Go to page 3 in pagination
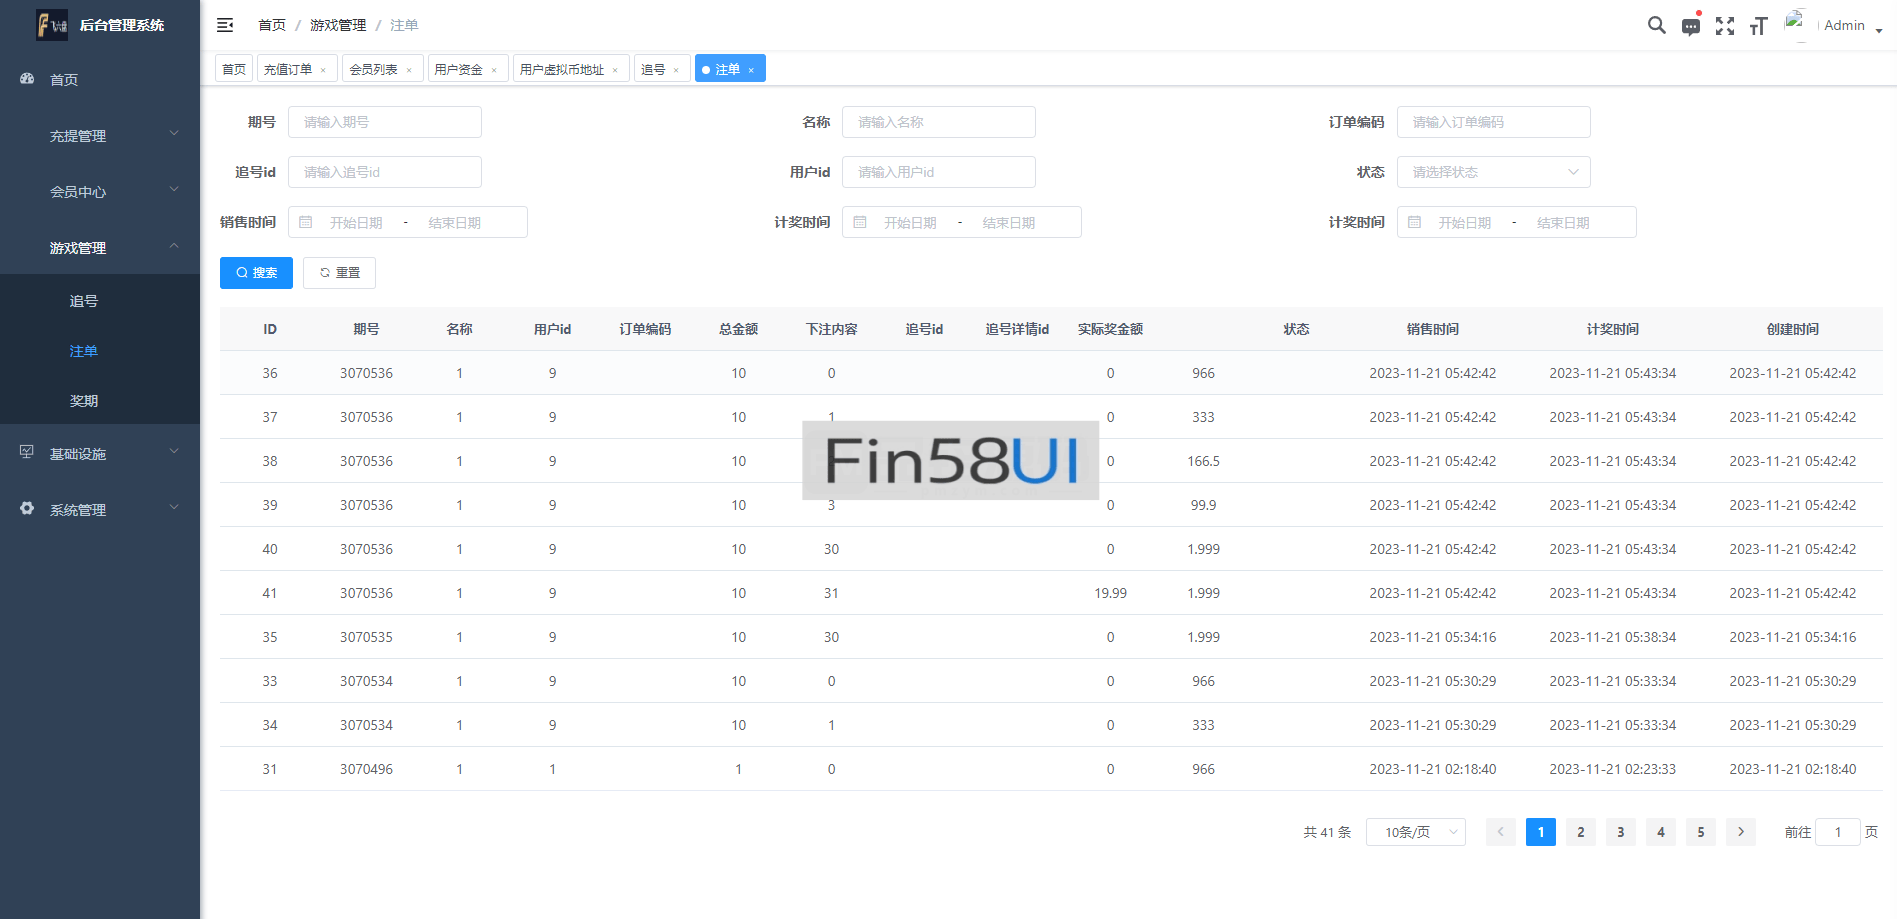This screenshot has height=919, width=1897. click(x=1620, y=832)
